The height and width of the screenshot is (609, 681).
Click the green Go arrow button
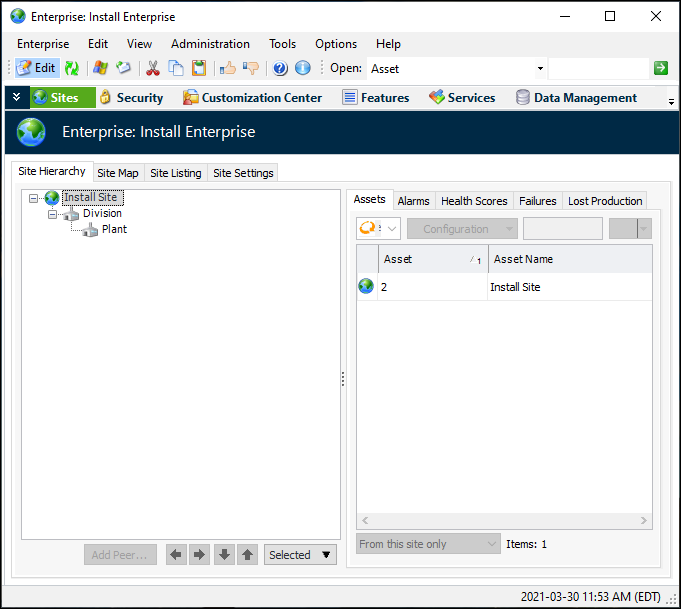661,68
